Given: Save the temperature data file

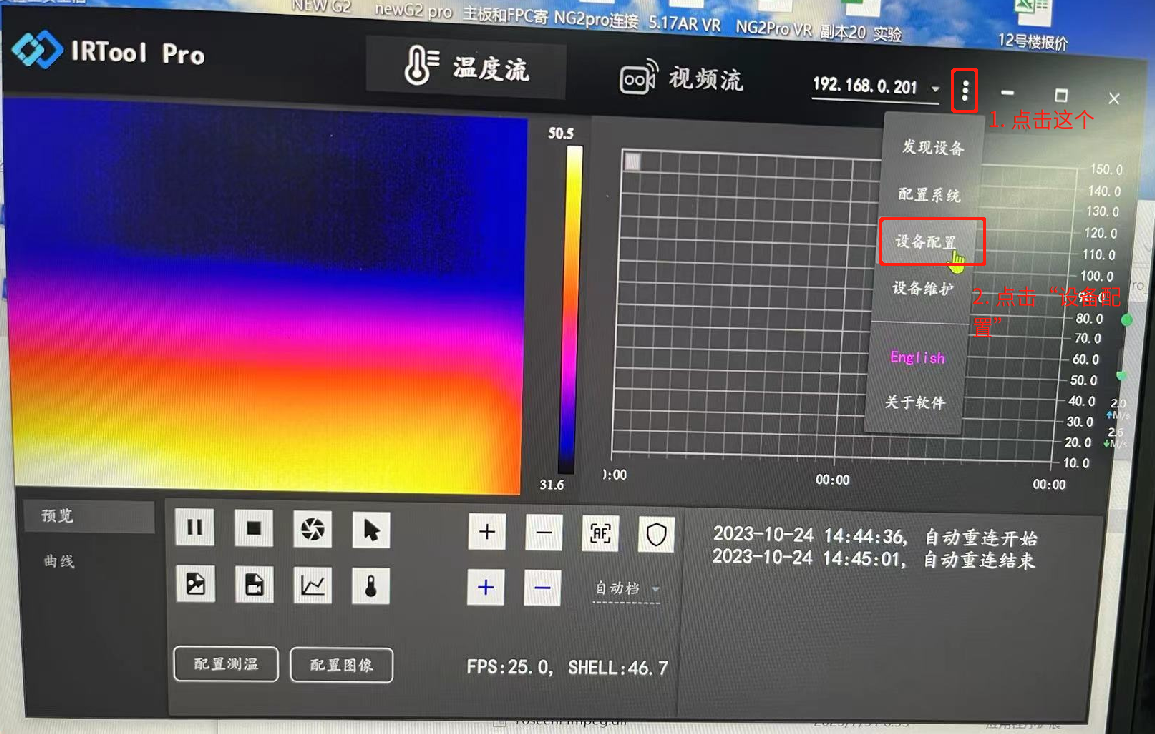Looking at the screenshot, I should (x=254, y=584).
